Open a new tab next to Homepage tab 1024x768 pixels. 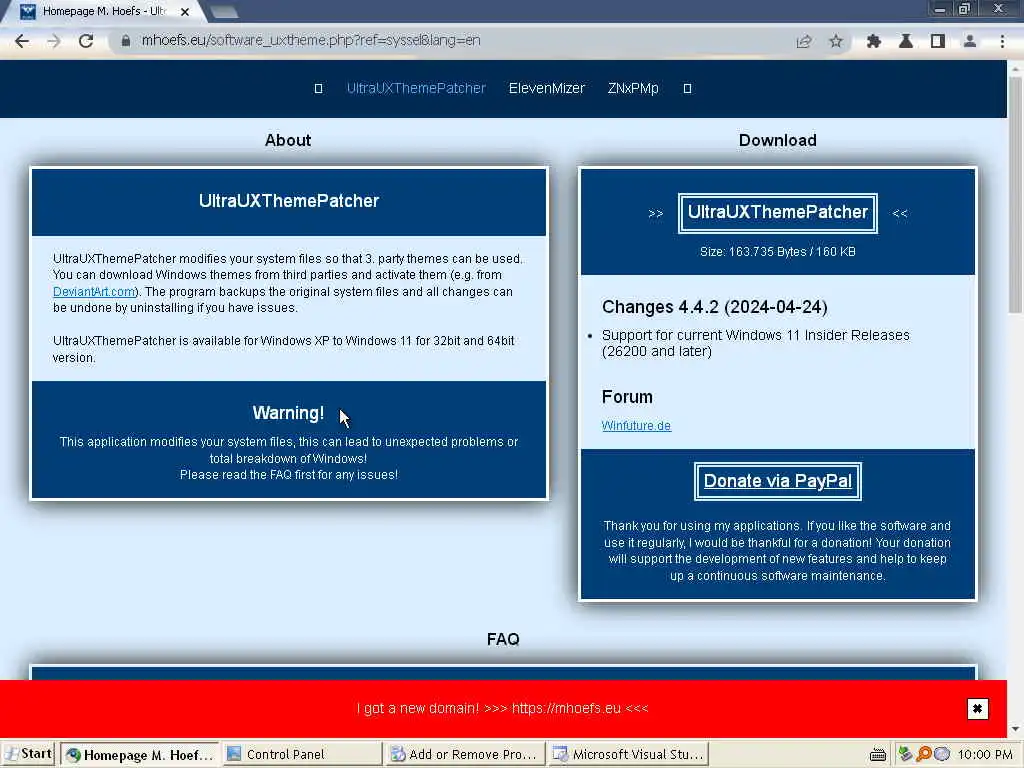(224, 12)
